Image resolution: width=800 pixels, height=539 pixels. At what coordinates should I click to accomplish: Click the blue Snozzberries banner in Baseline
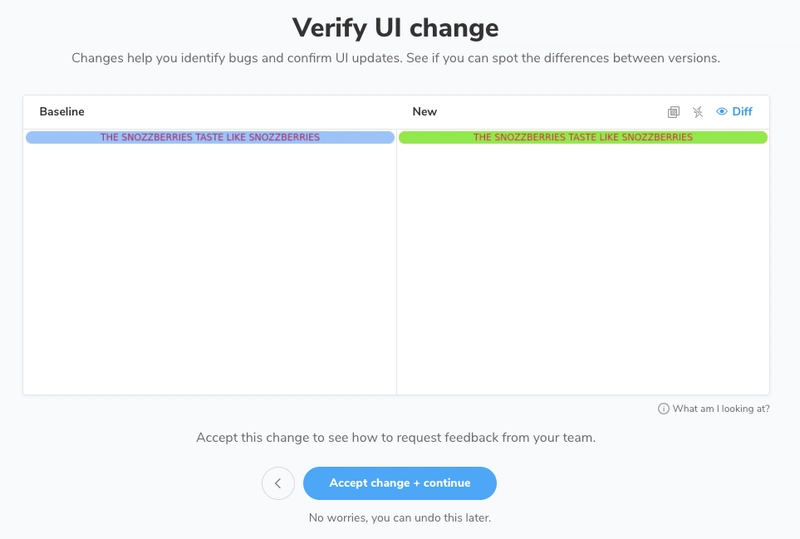click(x=210, y=137)
